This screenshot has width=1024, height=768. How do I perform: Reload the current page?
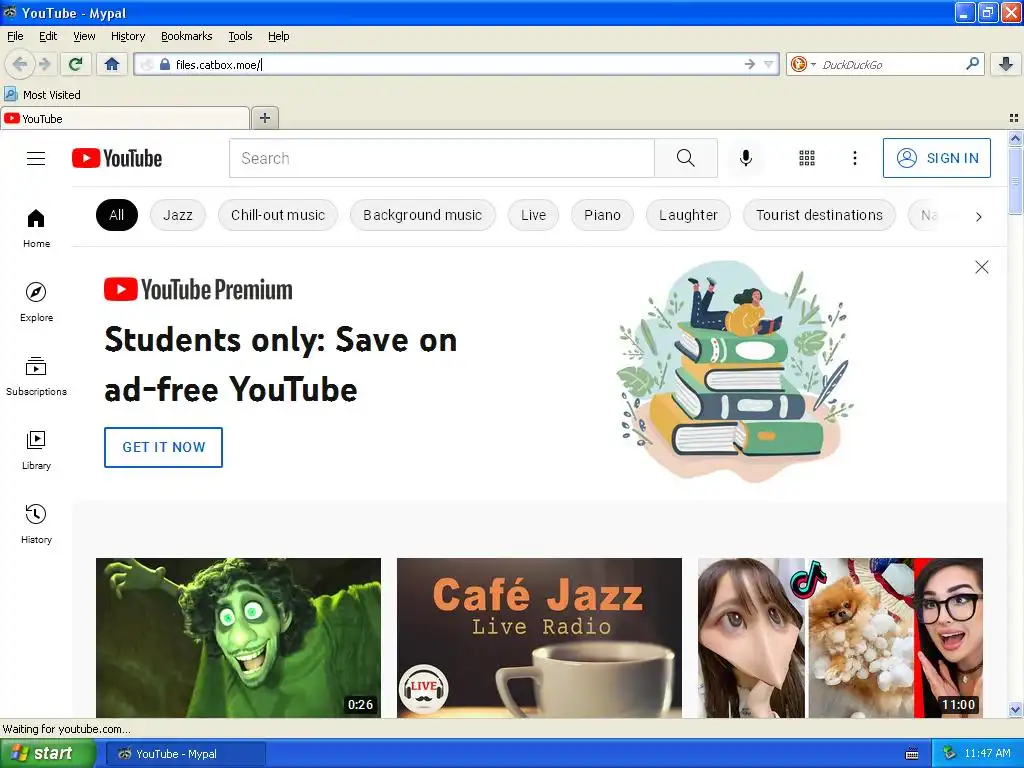pos(75,64)
